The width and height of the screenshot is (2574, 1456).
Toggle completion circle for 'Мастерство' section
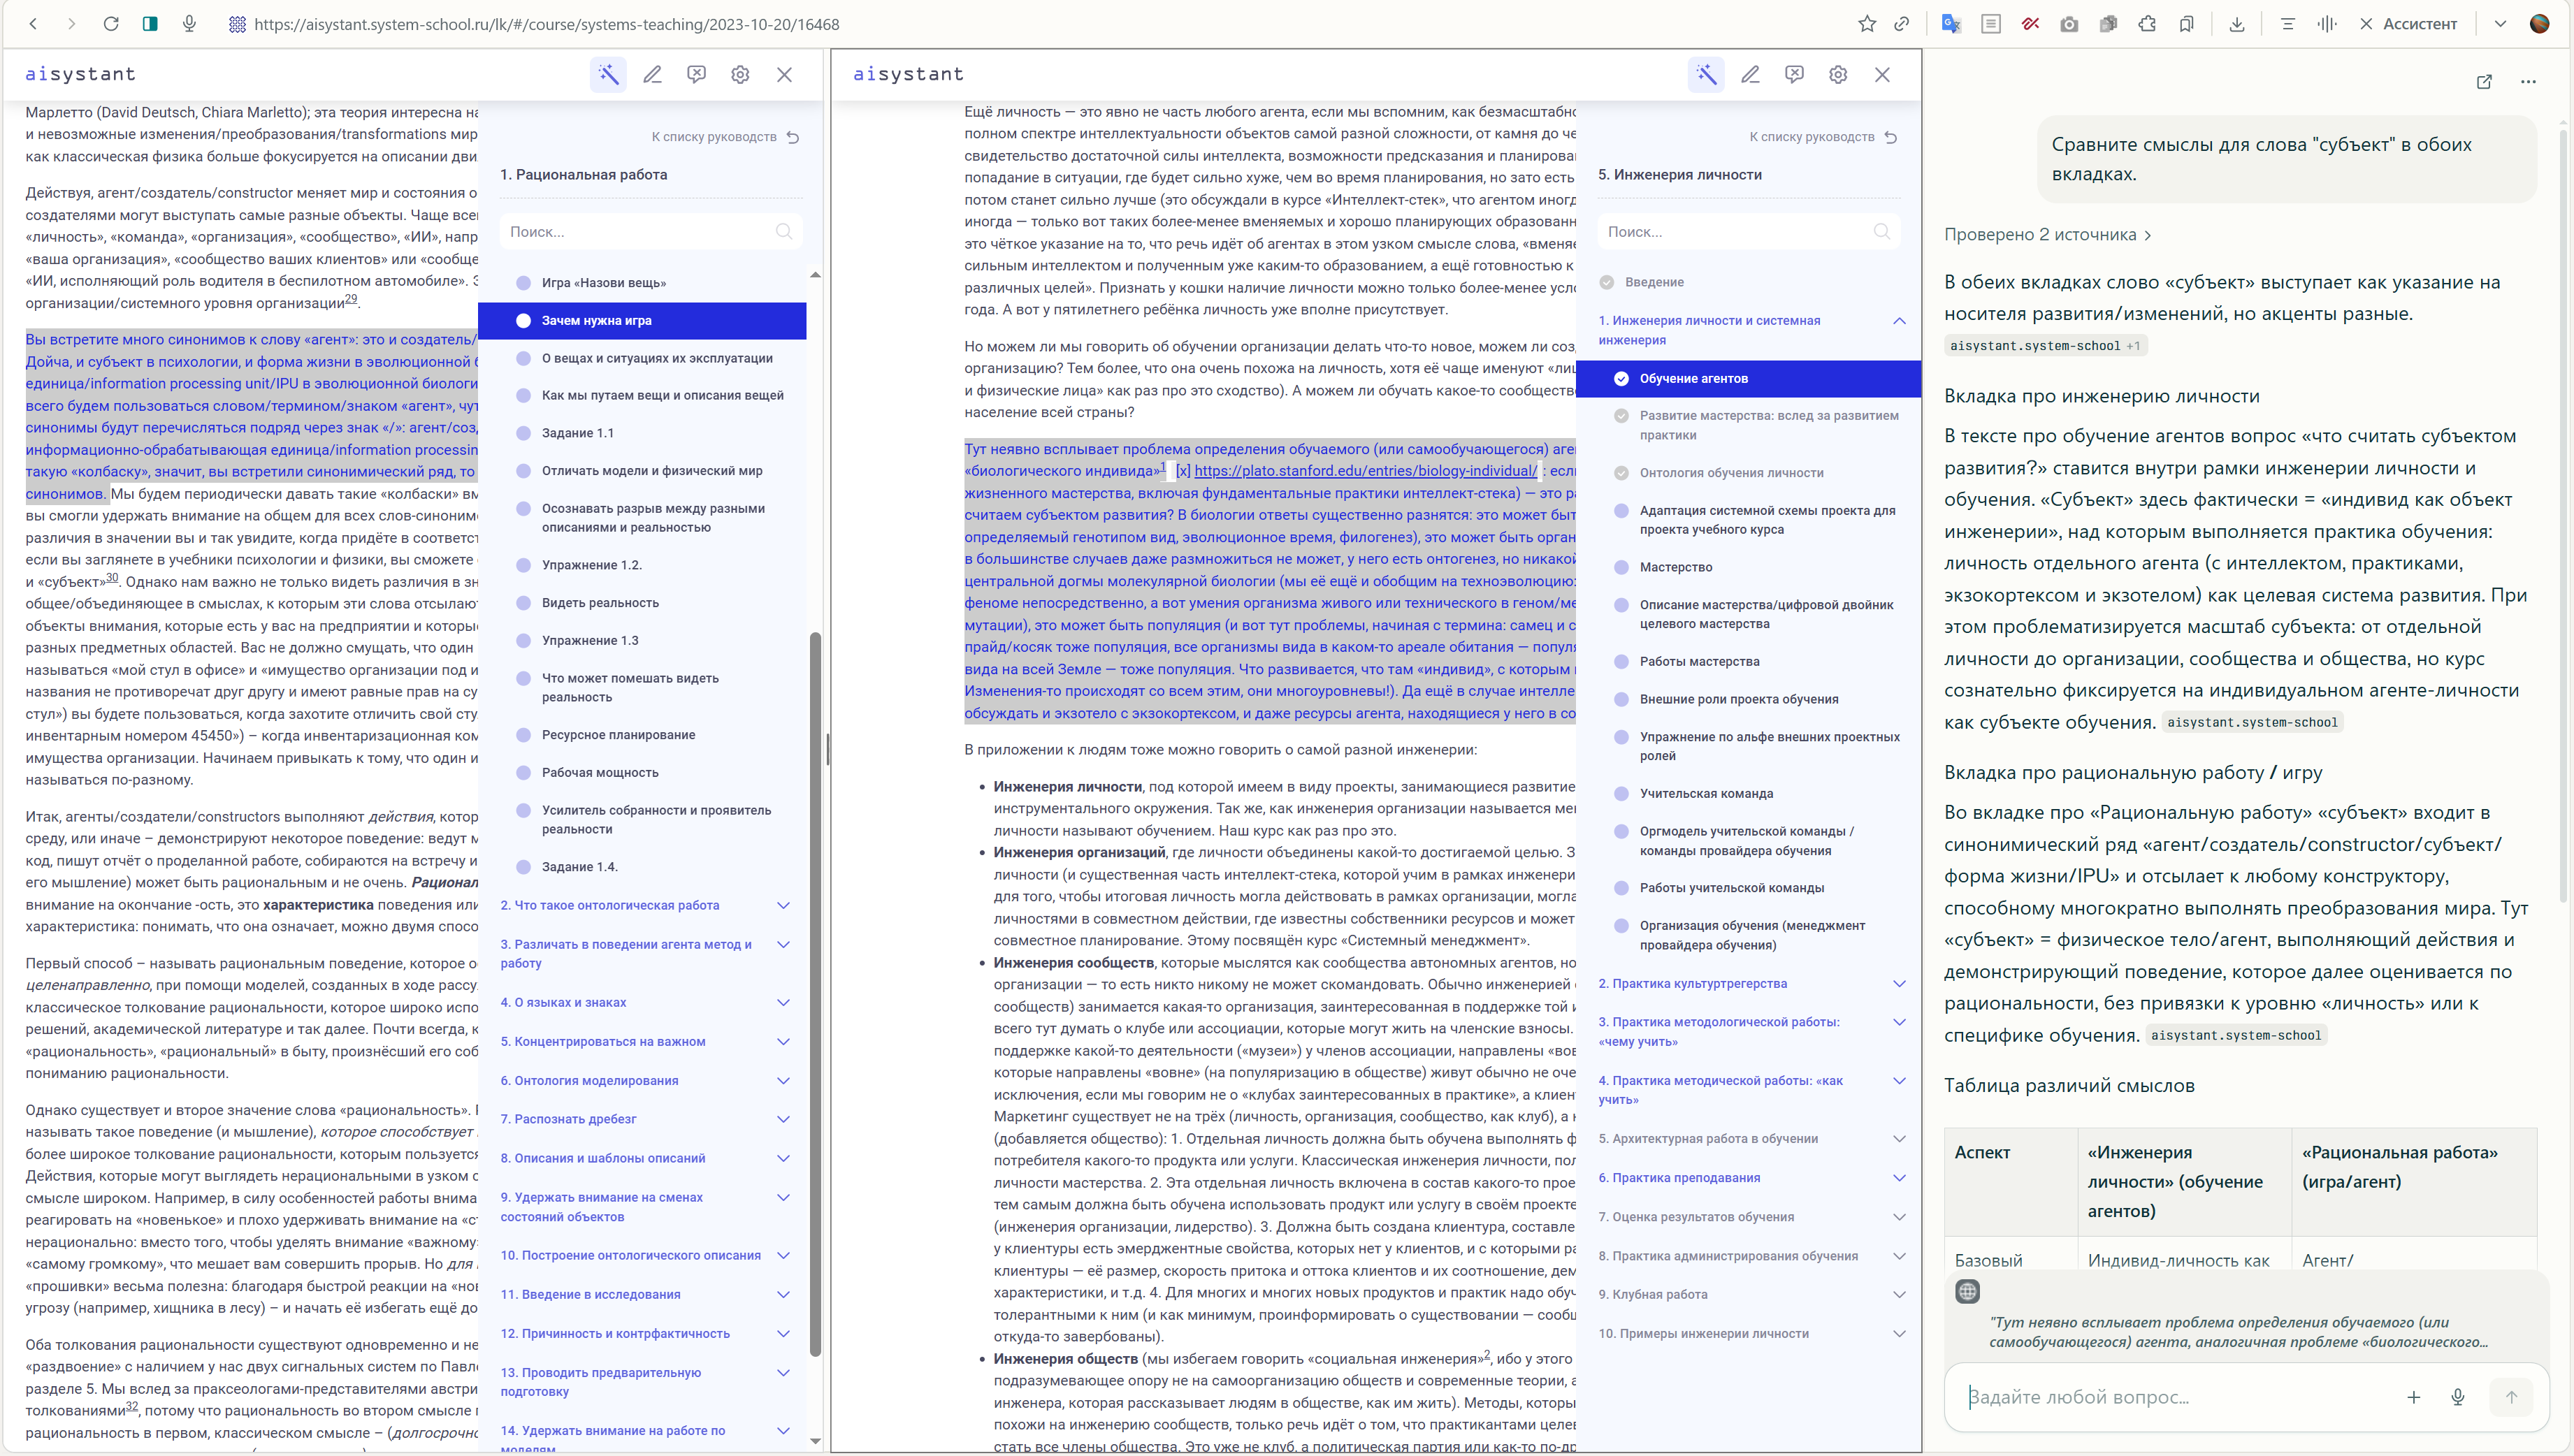1621,567
